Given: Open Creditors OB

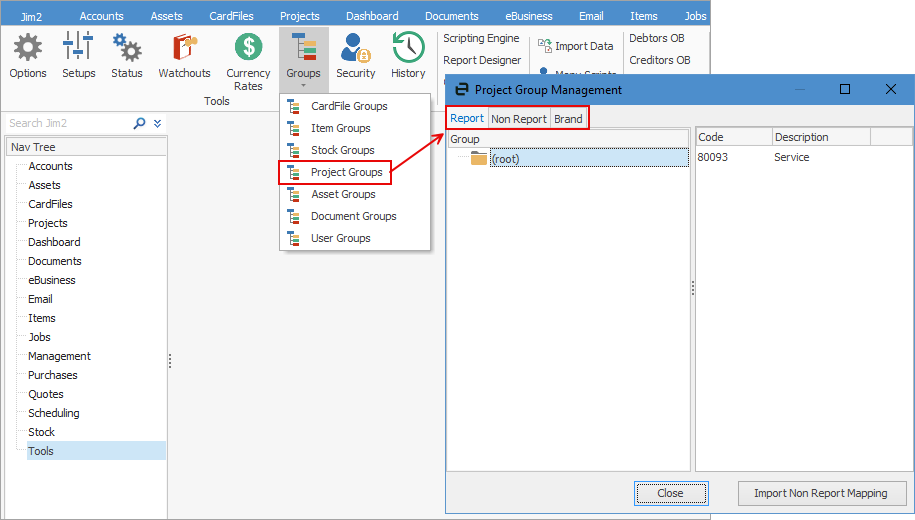Looking at the screenshot, I should pyautogui.click(x=659, y=60).
